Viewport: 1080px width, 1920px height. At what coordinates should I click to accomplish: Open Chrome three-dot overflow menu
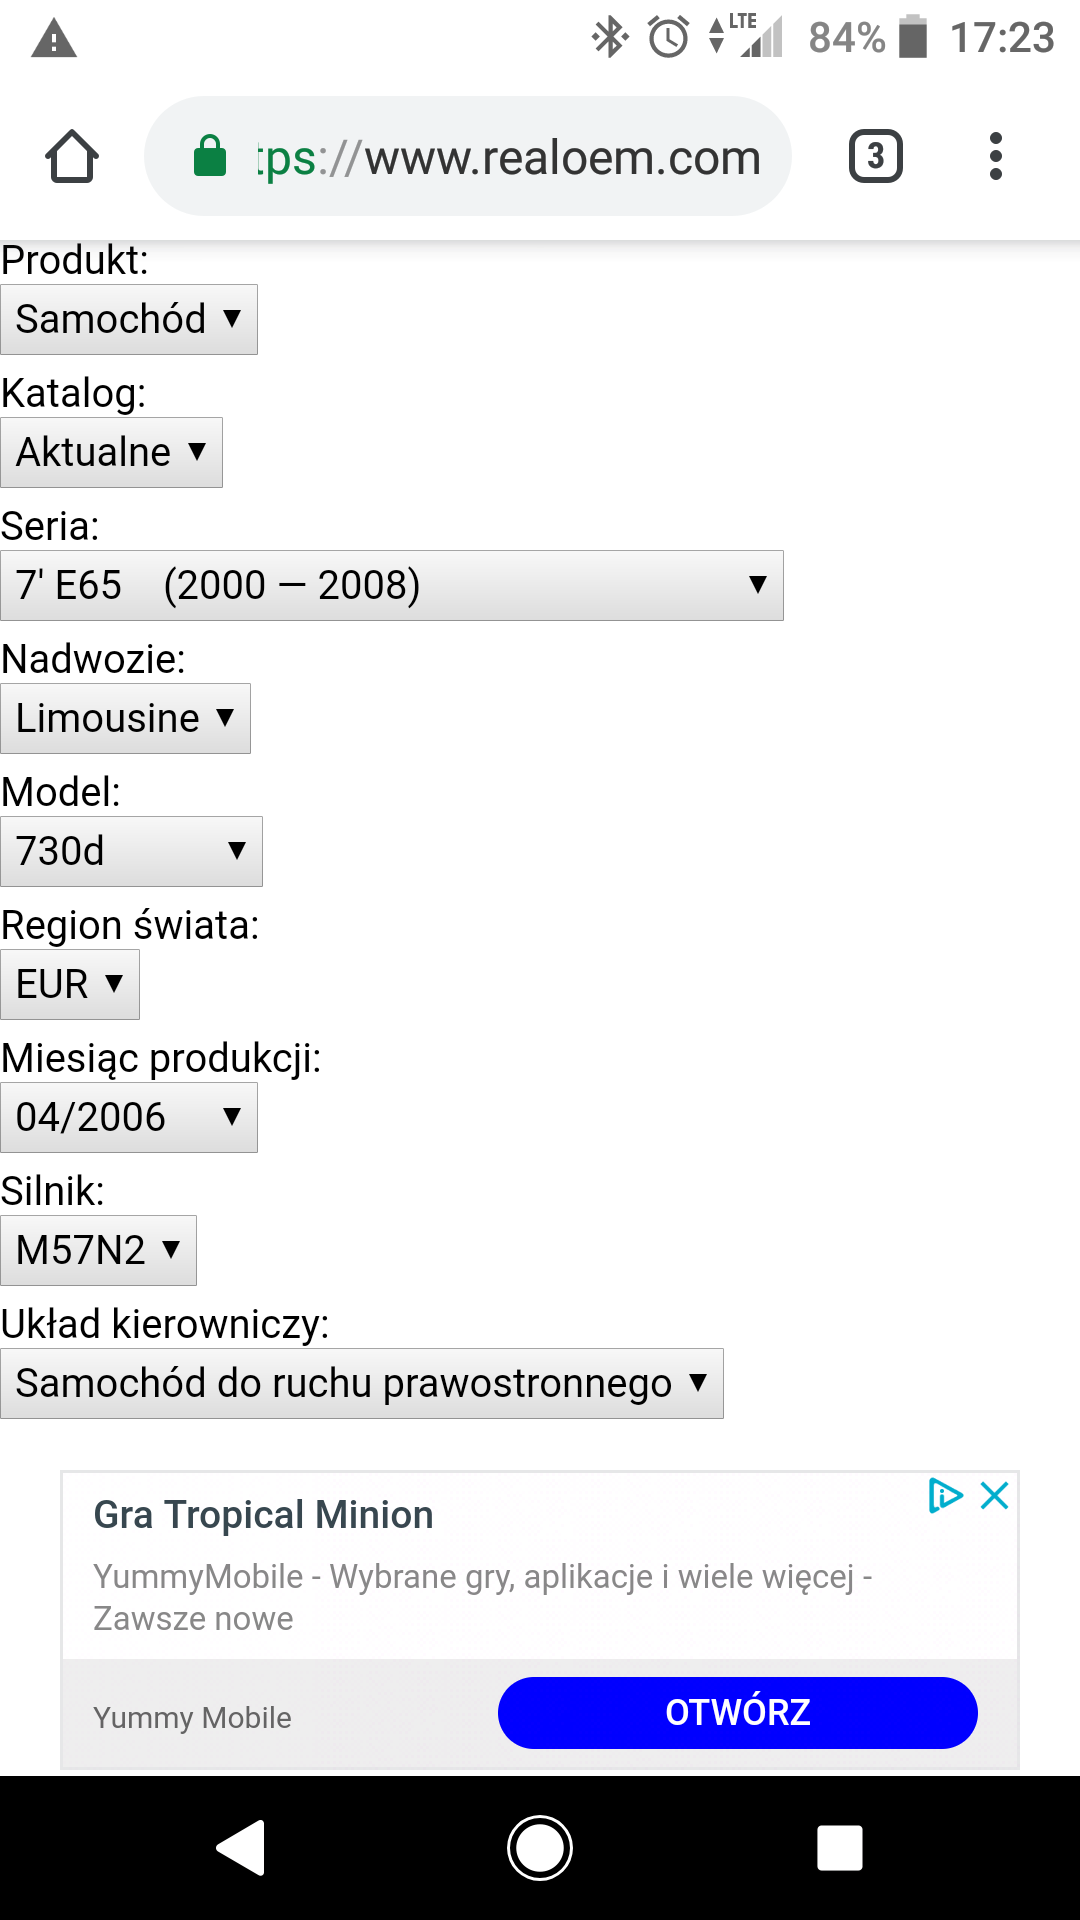[x=995, y=157]
